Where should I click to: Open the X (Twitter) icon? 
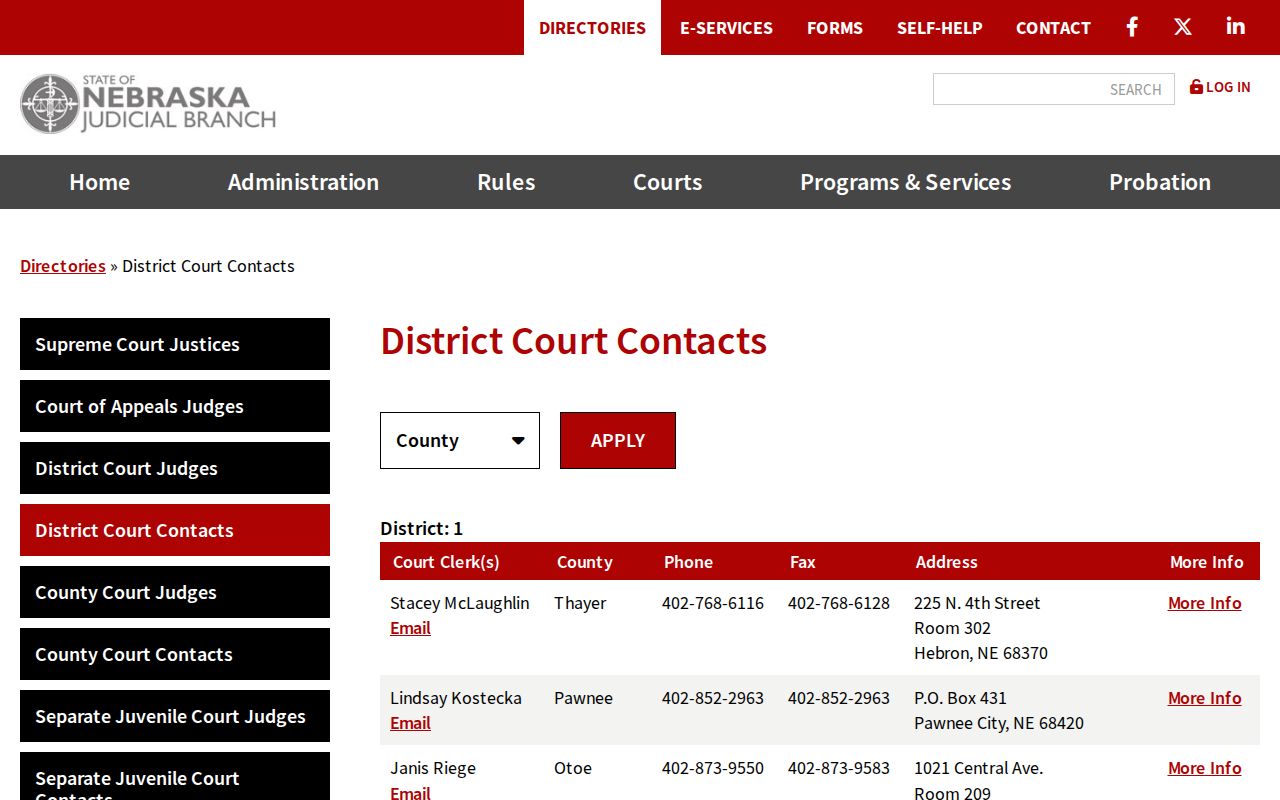pyautogui.click(x=1183, y=27)
